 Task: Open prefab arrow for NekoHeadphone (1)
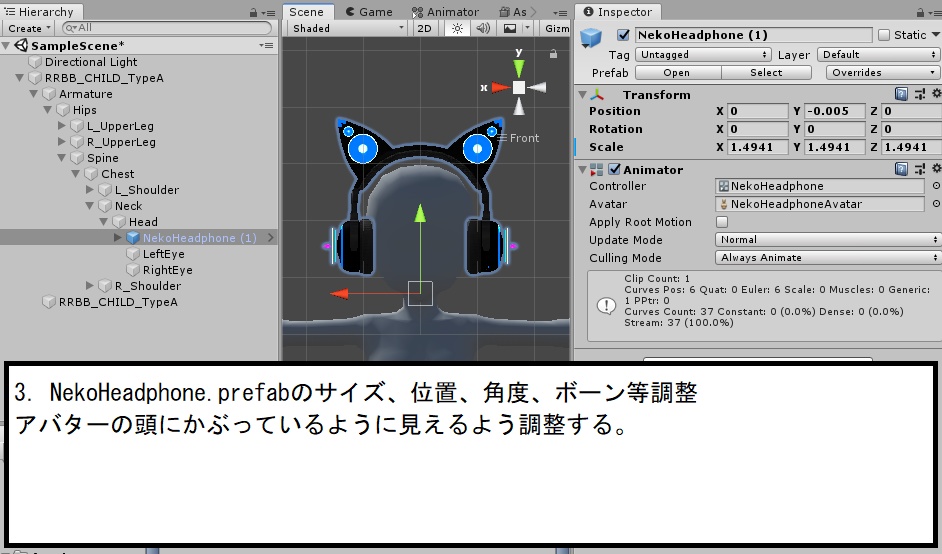271,238
